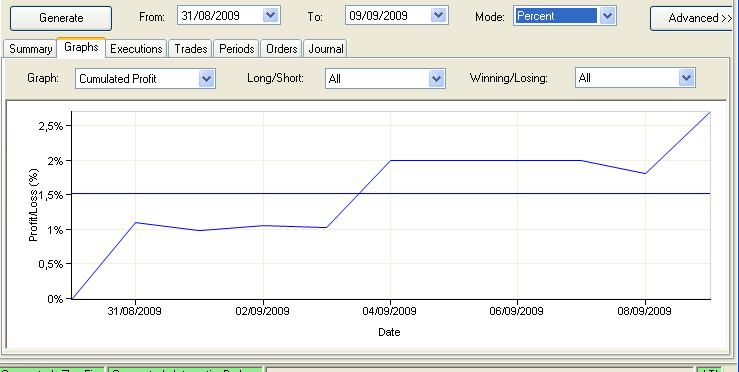
Task: Click the To date field 09/09/2009
Action: click(x=388, y=16)
